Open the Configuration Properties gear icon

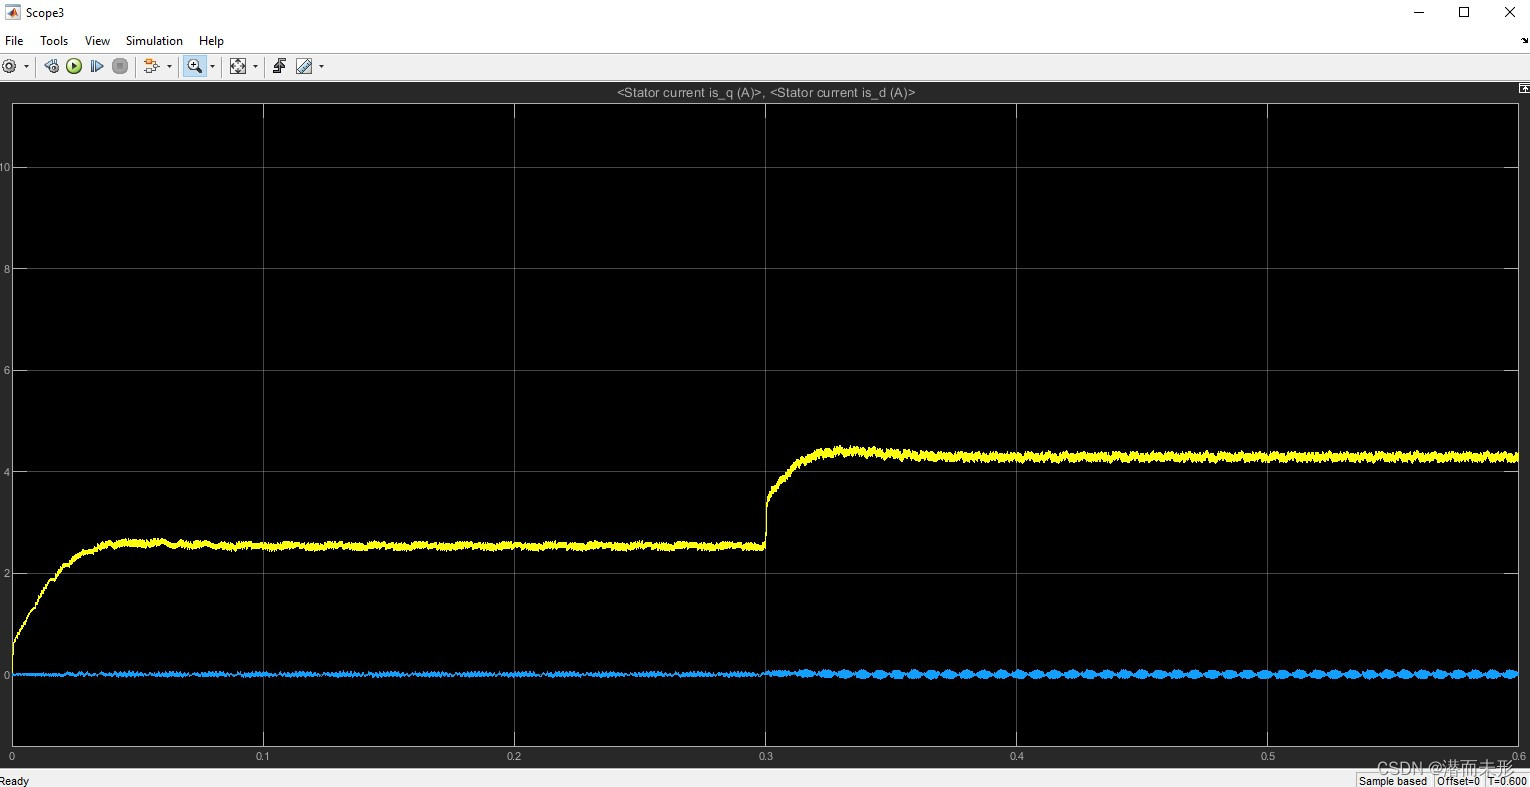coord(9,66)
